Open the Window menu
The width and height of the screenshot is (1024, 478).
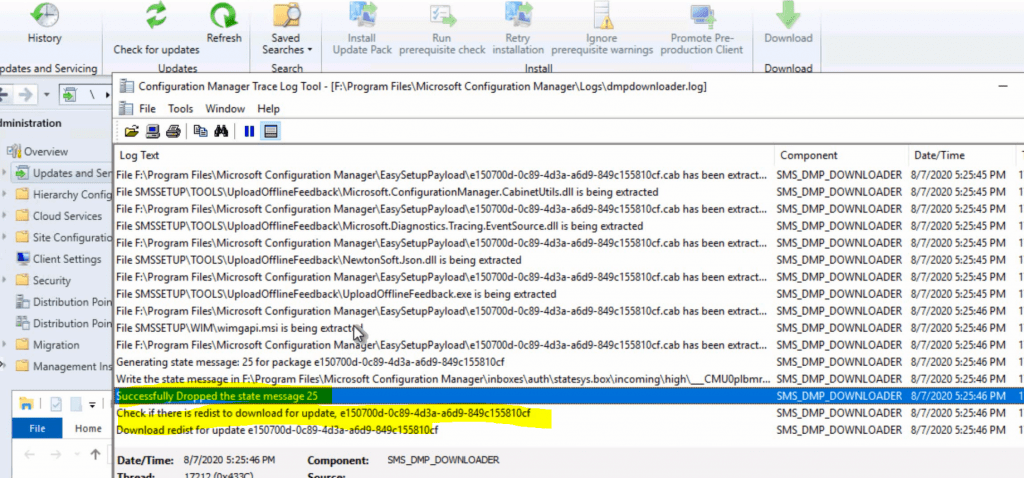coord(225,108)
